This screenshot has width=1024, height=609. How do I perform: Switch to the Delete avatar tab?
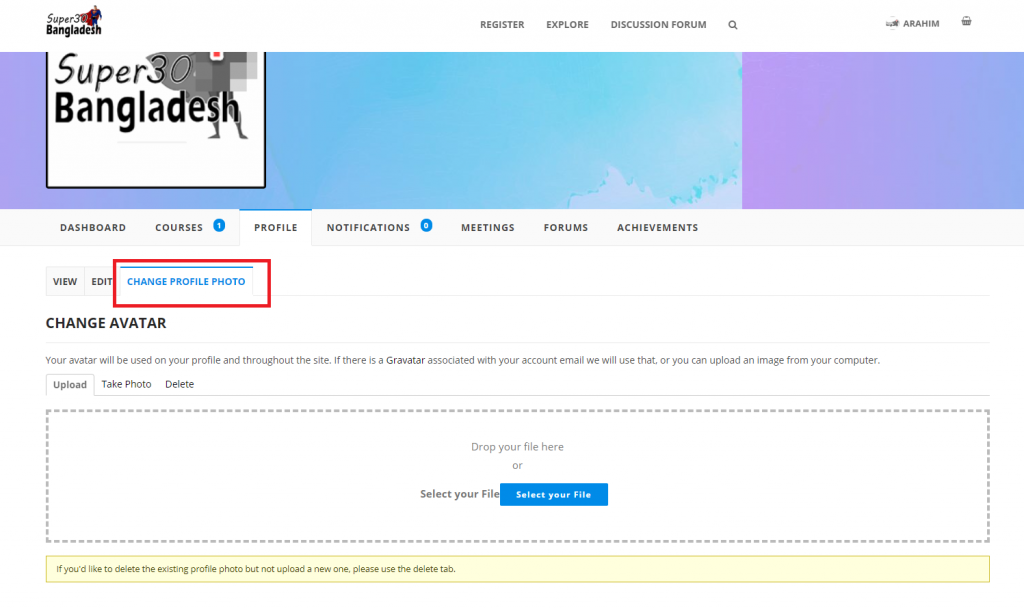(180, 384)
